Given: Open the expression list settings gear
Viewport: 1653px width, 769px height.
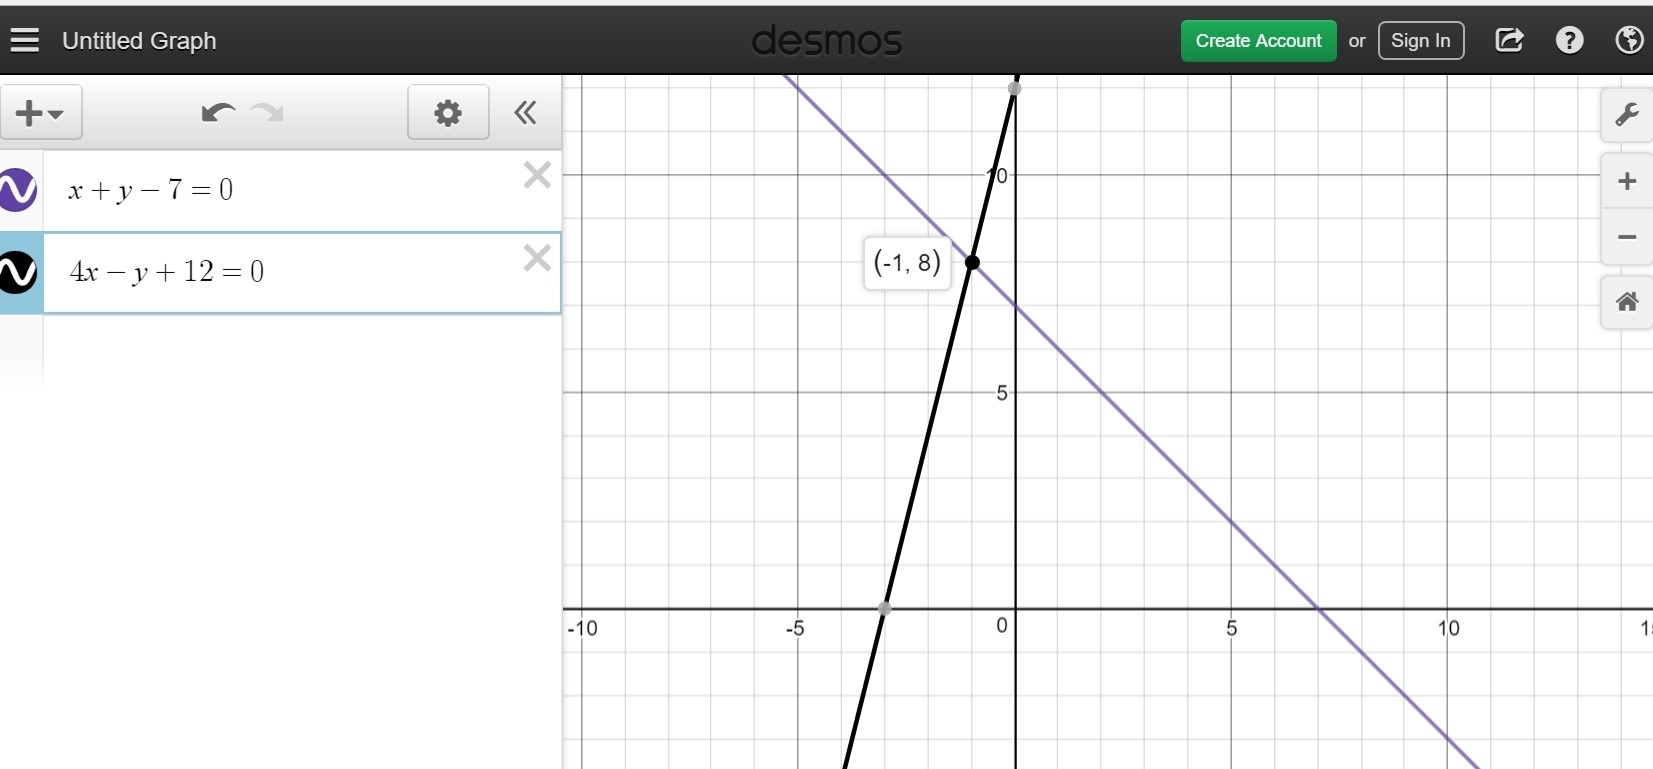Looking at the screenshot, I should pos(448,113).
